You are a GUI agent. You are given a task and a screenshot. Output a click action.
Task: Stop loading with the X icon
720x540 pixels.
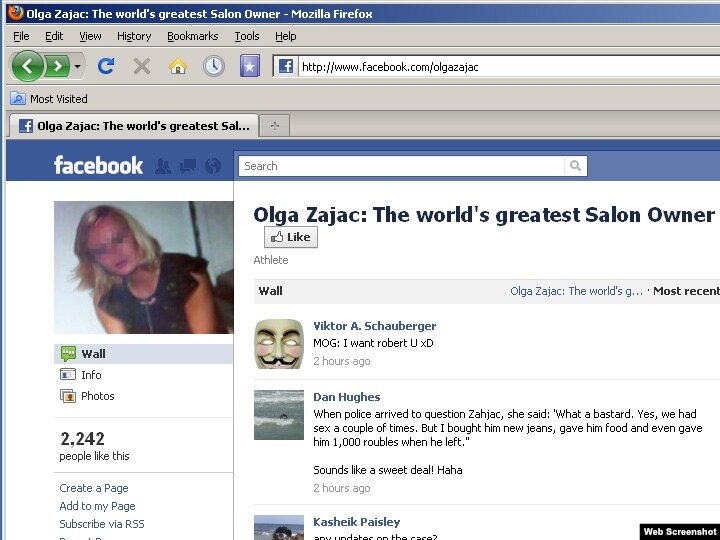pyautogui.click(x=142, y=67)
